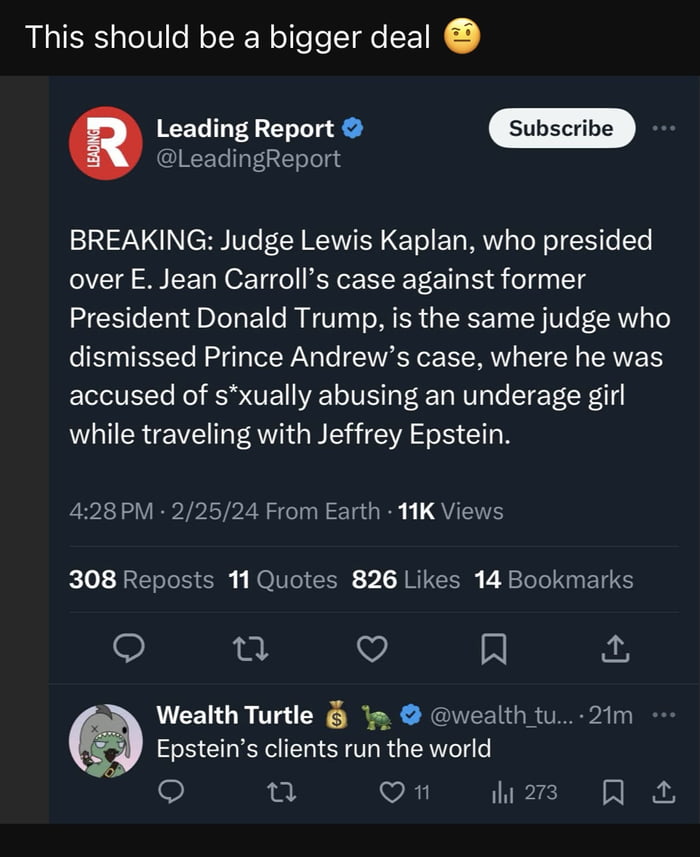Image resolution: width=700 pixels, height=857 pixels.
Task: Open more options on Wealth Turtle's reply
Action: tap(663, 716)
